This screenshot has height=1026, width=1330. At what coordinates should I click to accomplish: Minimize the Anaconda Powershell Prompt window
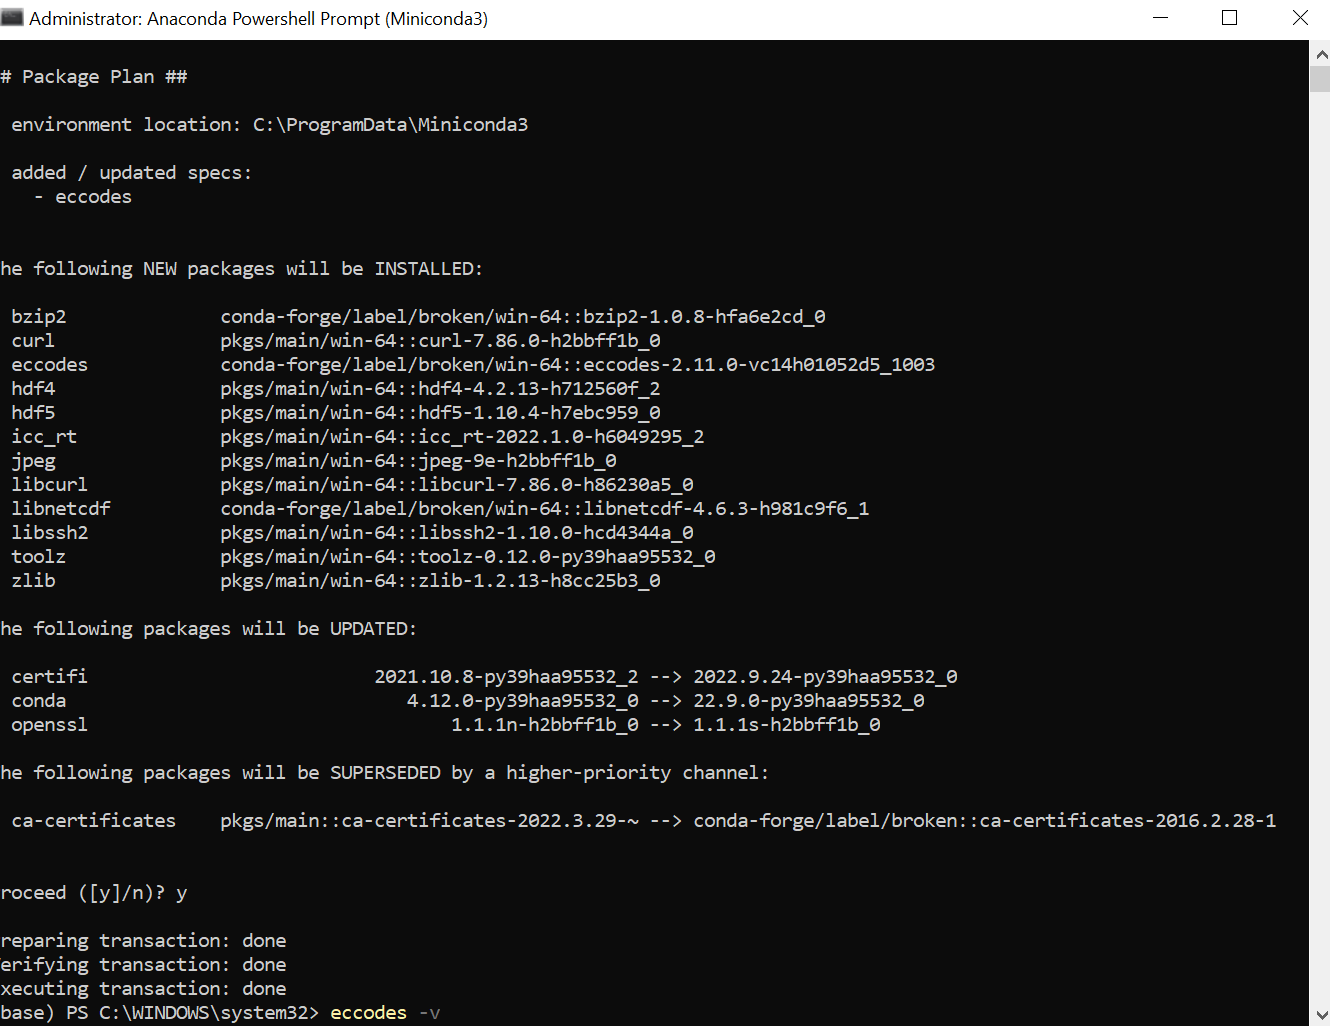[x=1161, y=18]
